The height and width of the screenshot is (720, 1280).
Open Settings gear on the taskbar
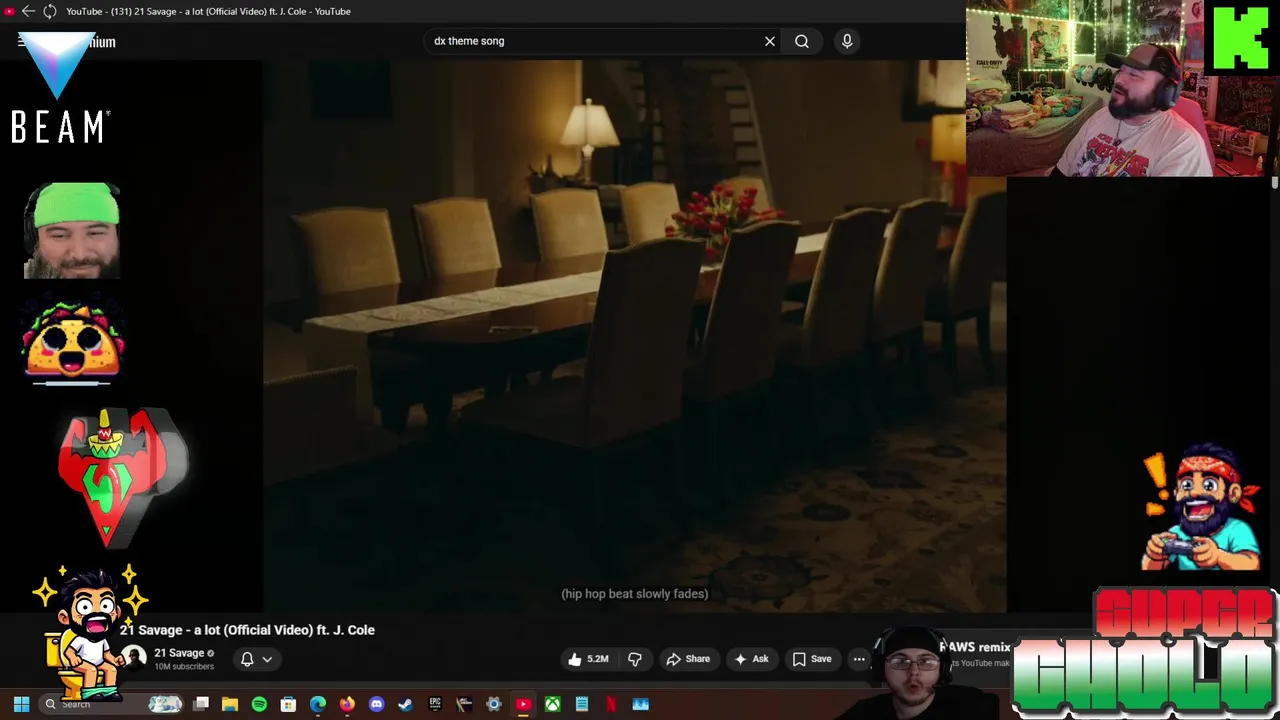point(494,704)
